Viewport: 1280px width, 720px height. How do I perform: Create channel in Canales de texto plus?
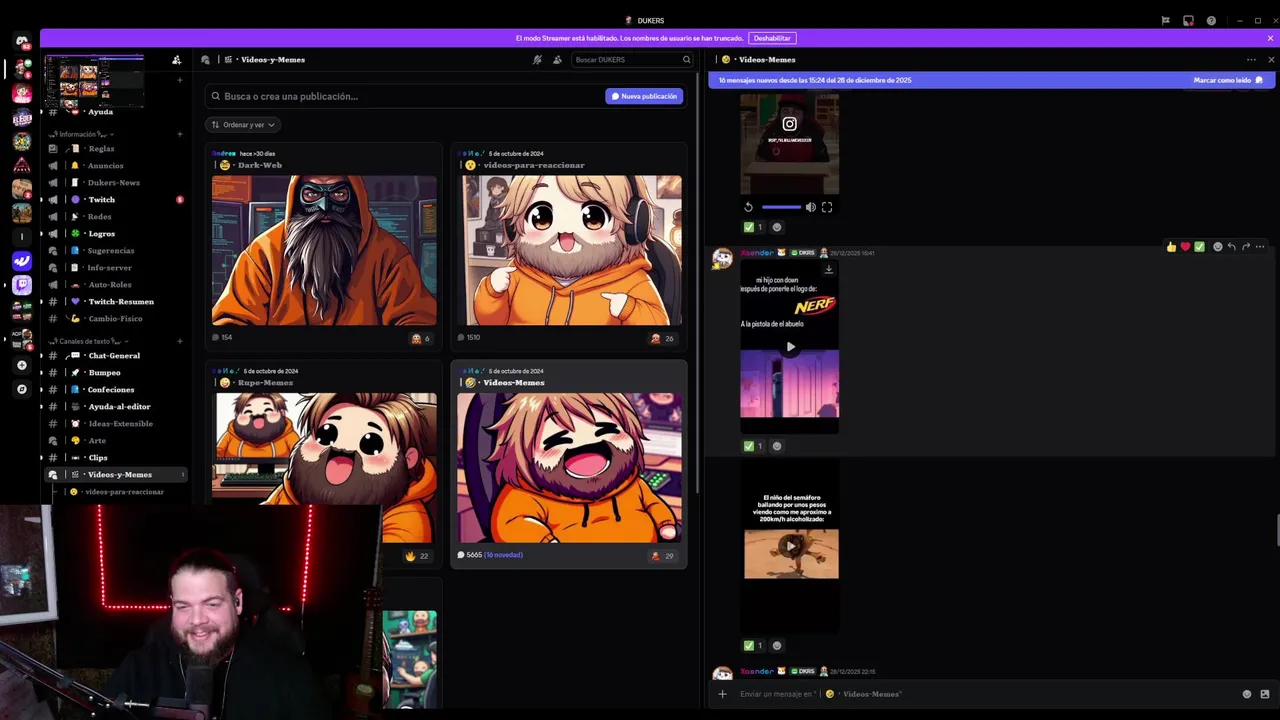click(180, 341)
